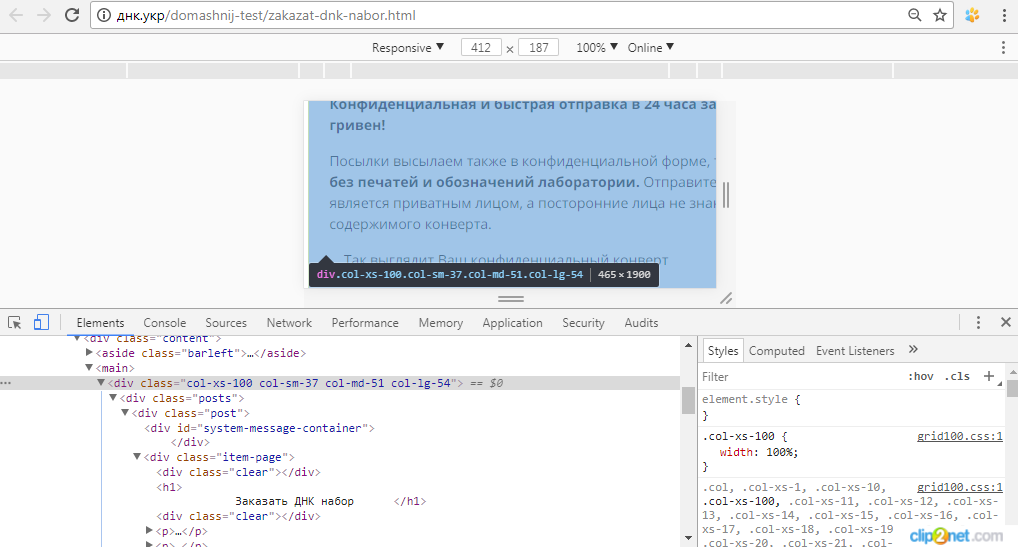Open device toolbar more options menu

click(x=1004, y=47)
